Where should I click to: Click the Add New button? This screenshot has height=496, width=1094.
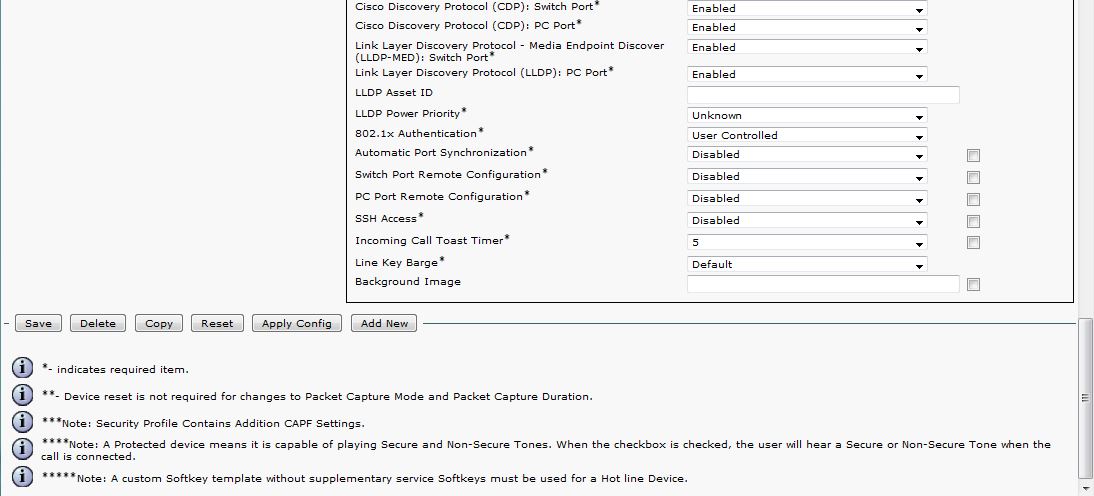(x=384, y=323)
